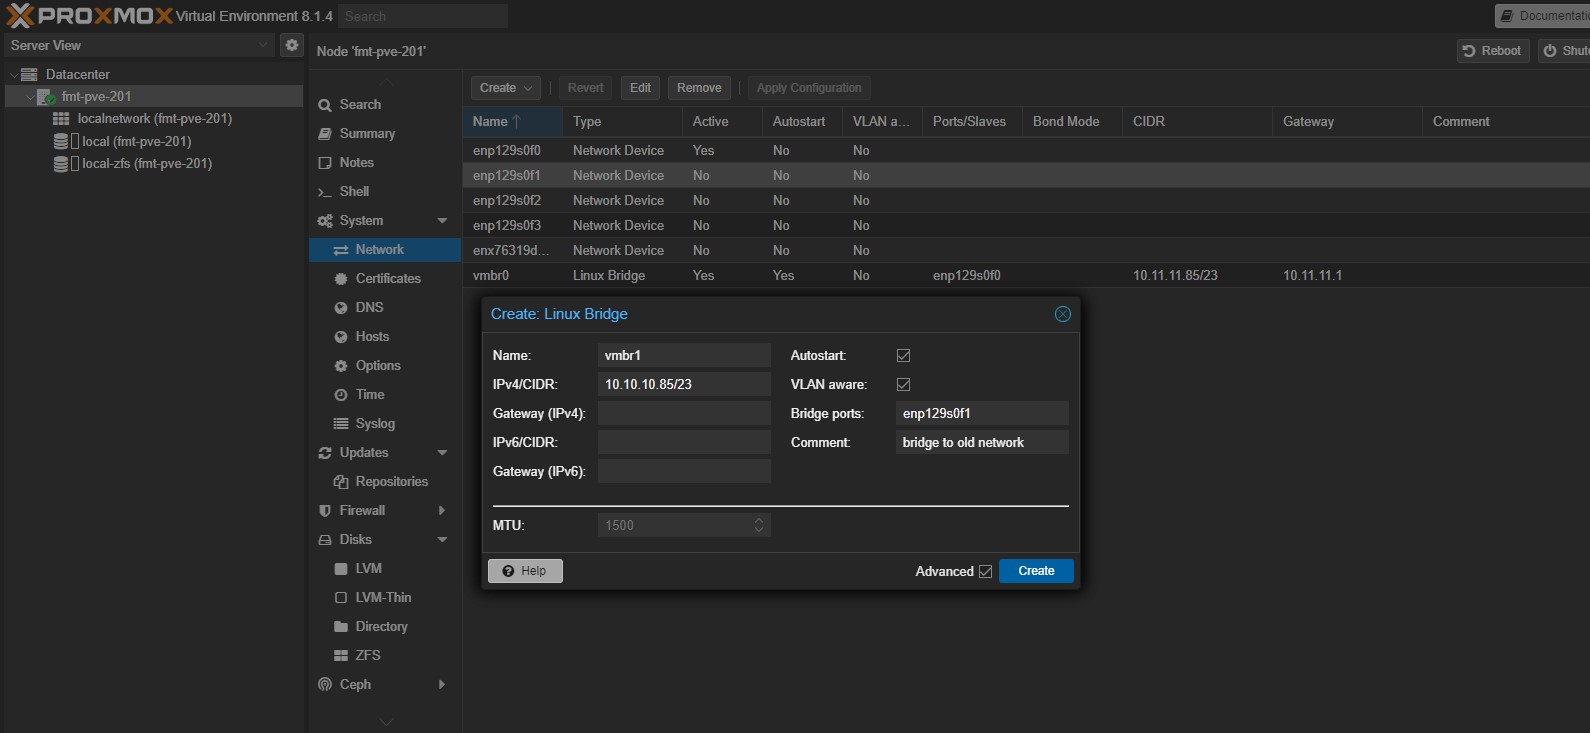
Task: Open the Summary menu item
Action: pos(367,133)
